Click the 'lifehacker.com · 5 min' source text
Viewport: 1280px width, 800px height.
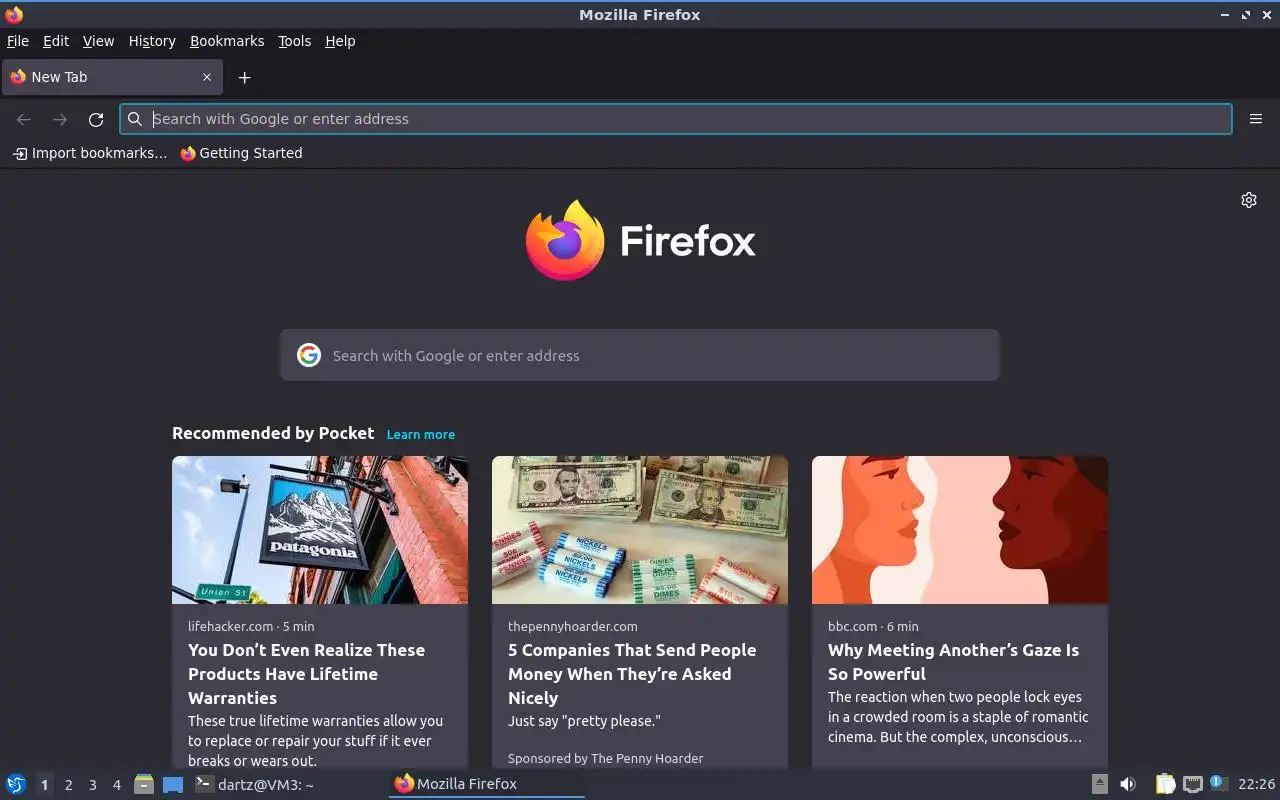(251, 626)
